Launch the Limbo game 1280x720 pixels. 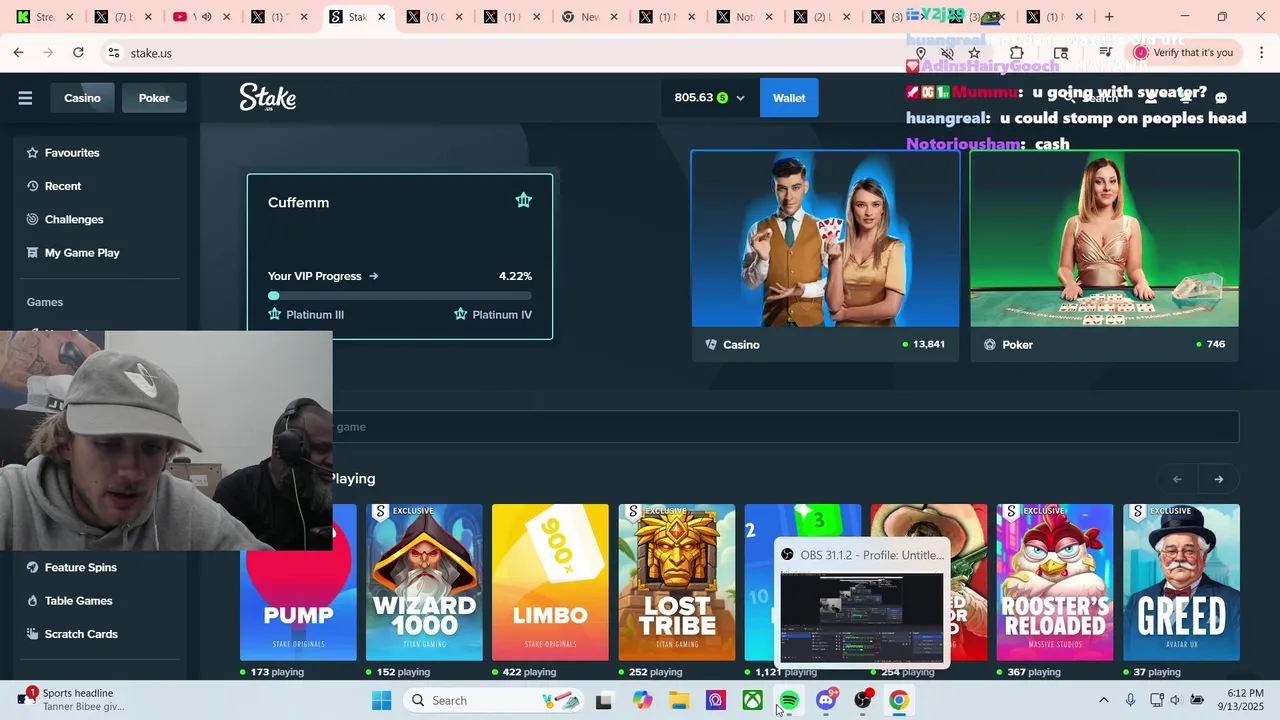[550, 582]
